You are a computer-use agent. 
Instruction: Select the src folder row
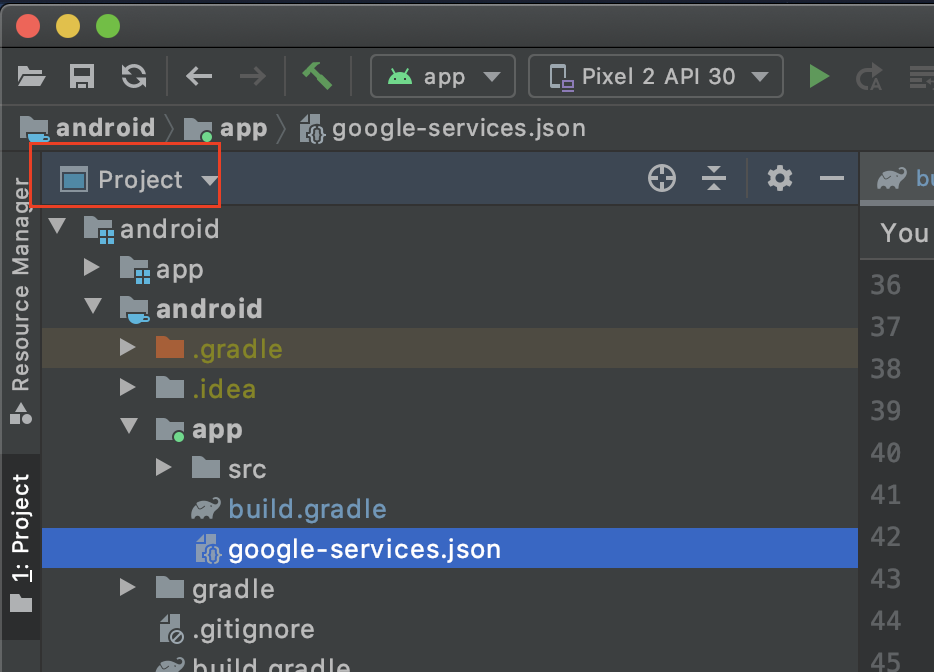coord(450,469)
